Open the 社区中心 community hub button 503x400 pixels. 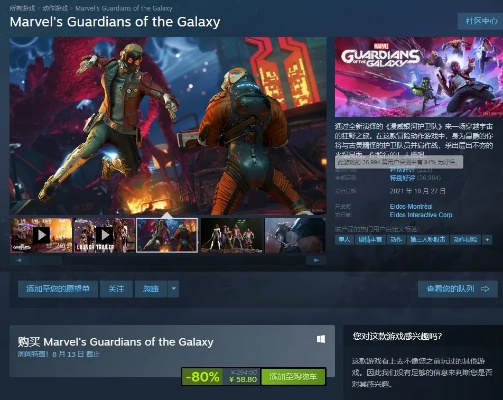(x=481, y=21)
